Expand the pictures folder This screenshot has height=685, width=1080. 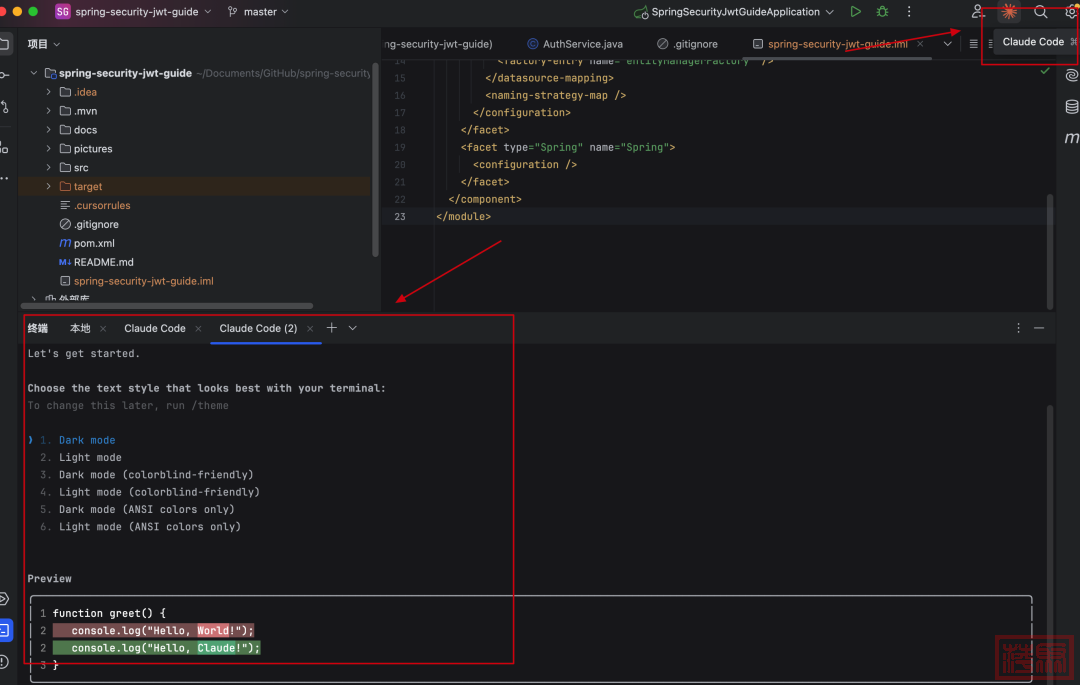pyautogui.click(x=48, y=149)
